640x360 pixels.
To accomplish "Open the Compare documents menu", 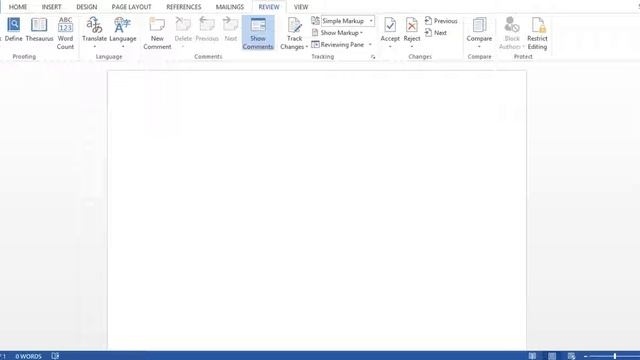I will [x=479, y=32].
